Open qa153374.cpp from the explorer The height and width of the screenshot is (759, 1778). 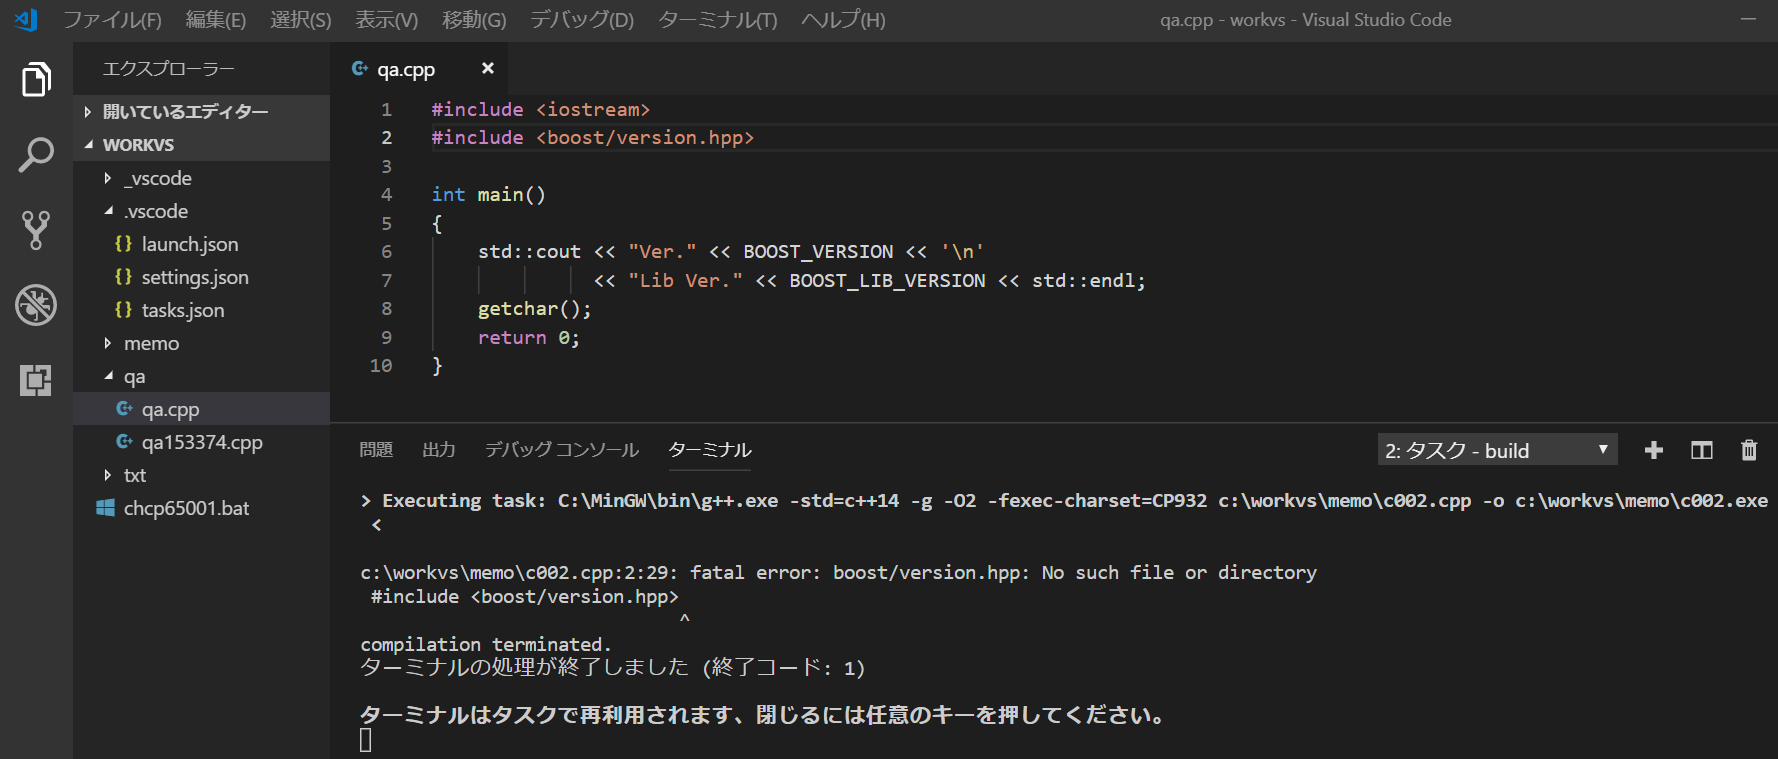[202, 442]
